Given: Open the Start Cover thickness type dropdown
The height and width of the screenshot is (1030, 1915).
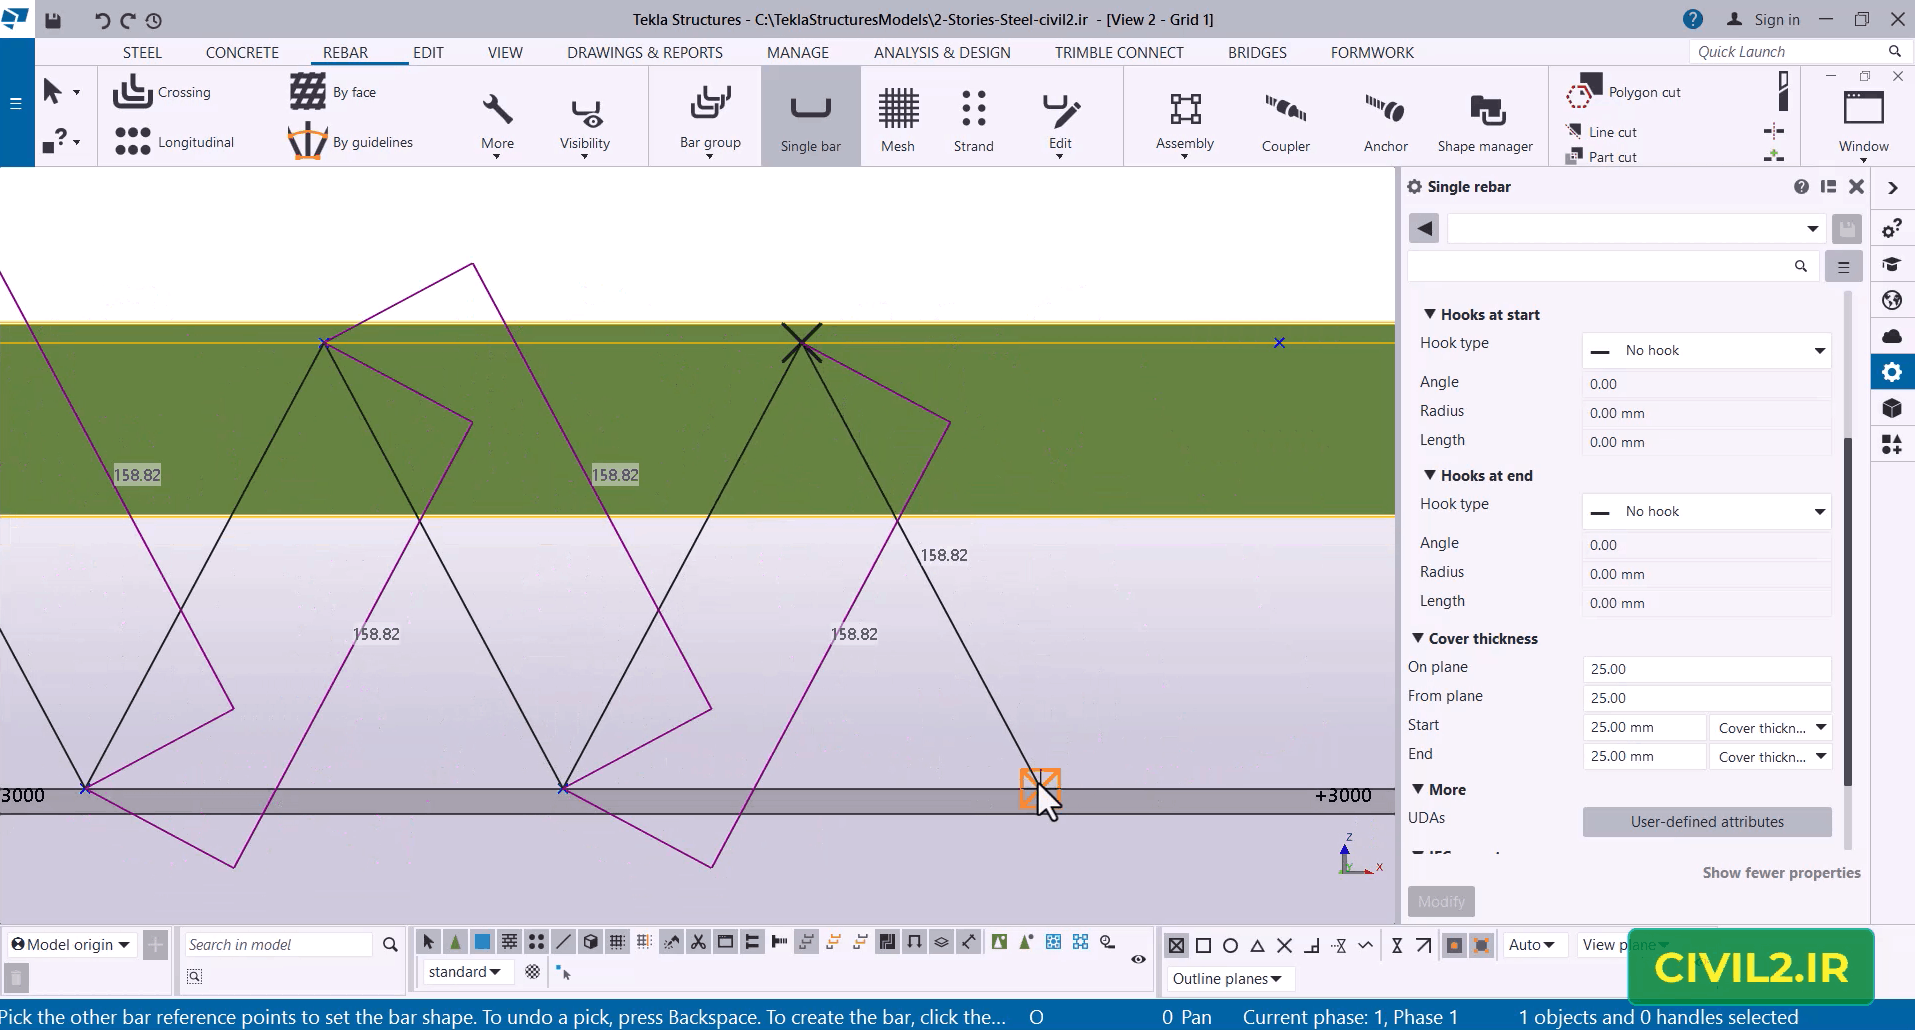Looking at the screenshot, I should [1771, 728].
